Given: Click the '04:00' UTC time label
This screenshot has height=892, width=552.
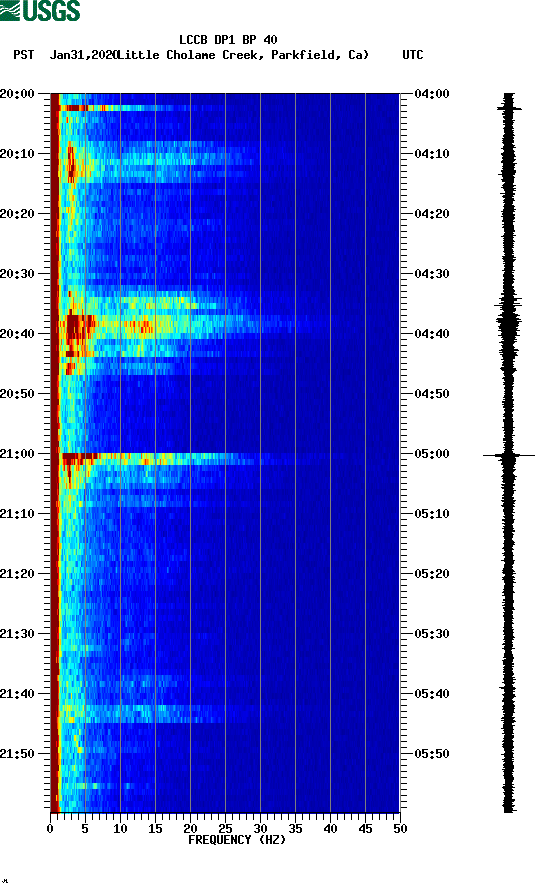Looking at the screenshot, I should [x=432, y=94].
